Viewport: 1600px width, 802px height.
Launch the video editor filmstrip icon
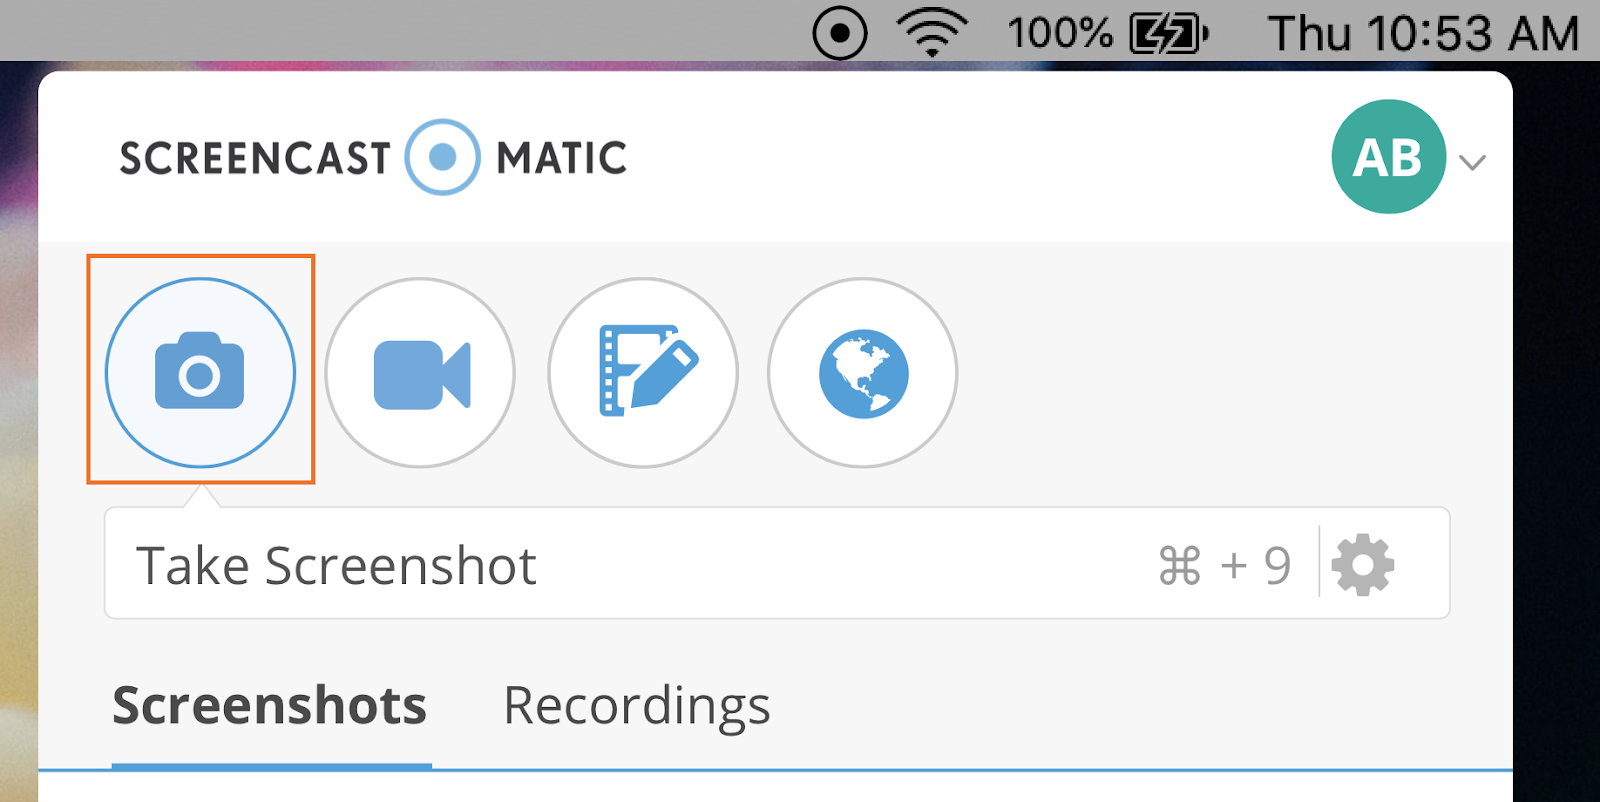tap(643, 372)
